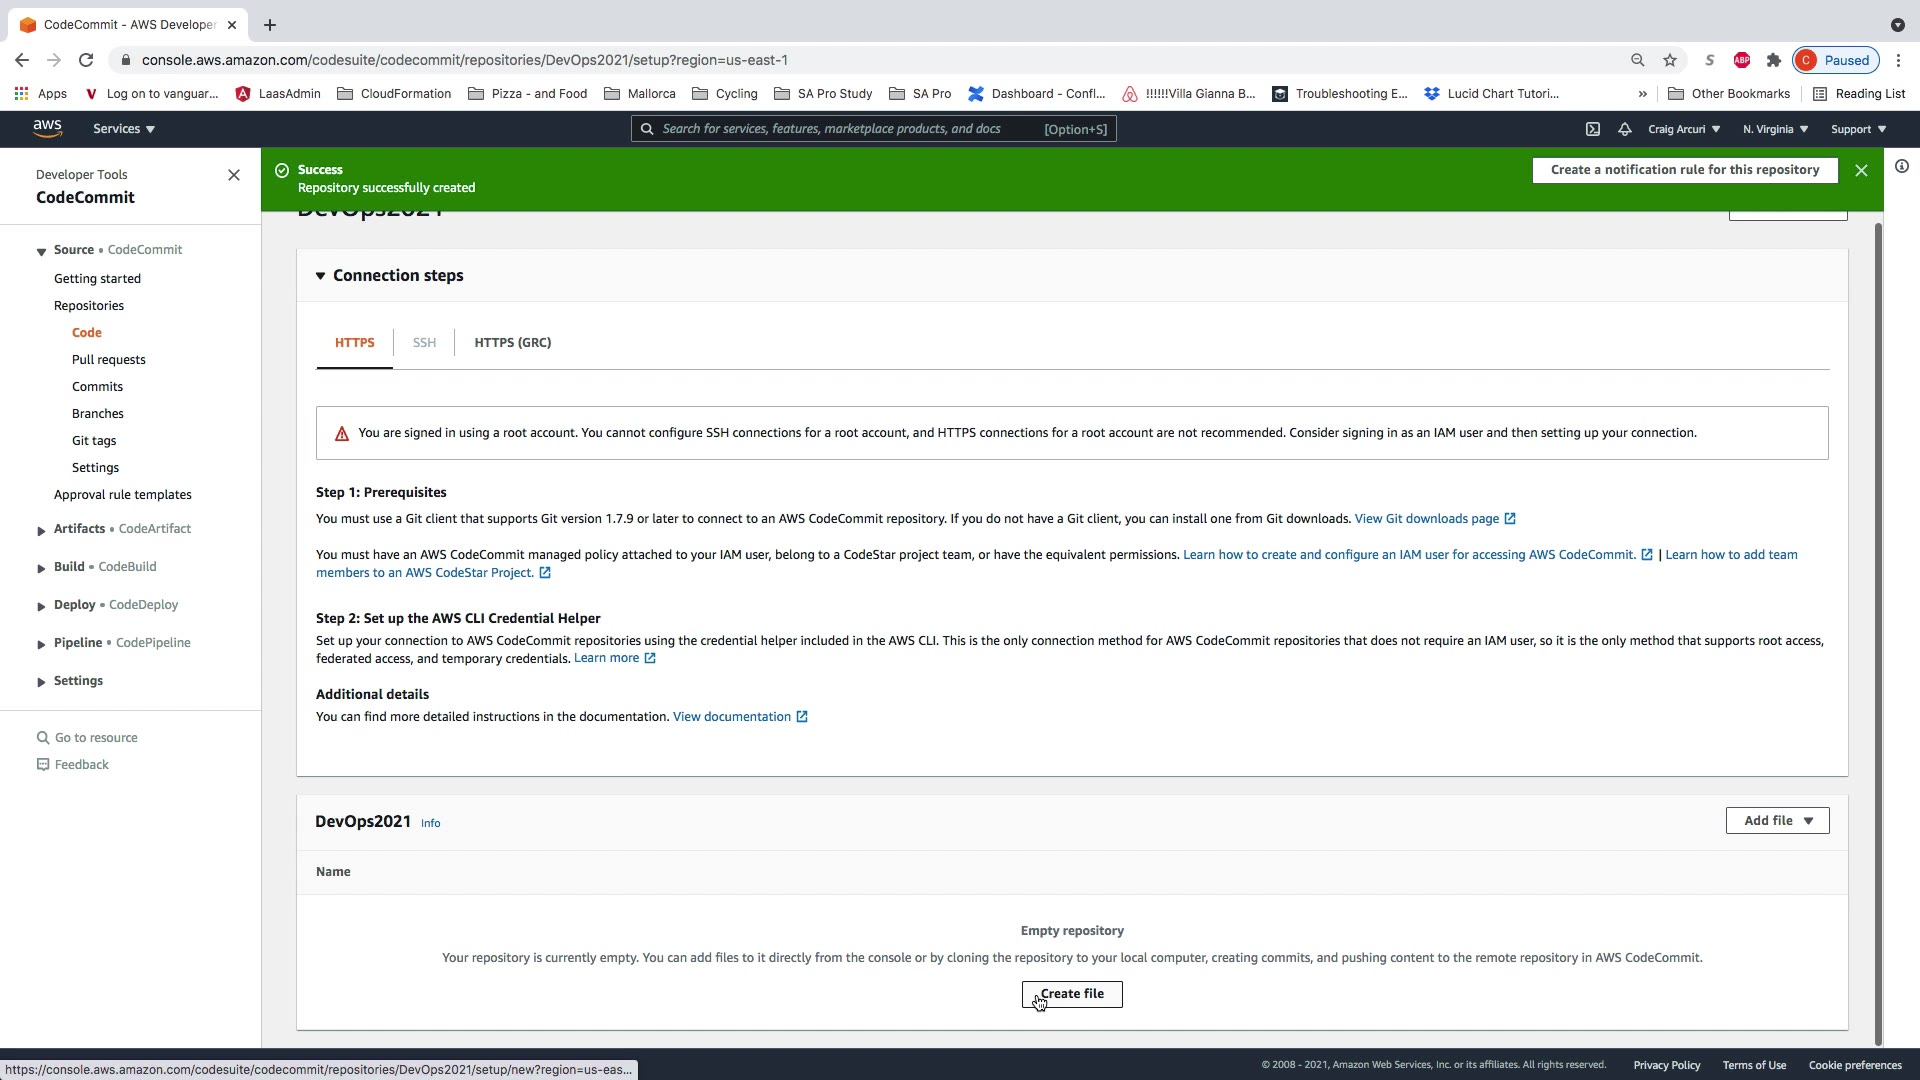Open Chrome extensions puzzle icon
The height and width of the screenshot is (1080, 1920).
point(1774,60)
